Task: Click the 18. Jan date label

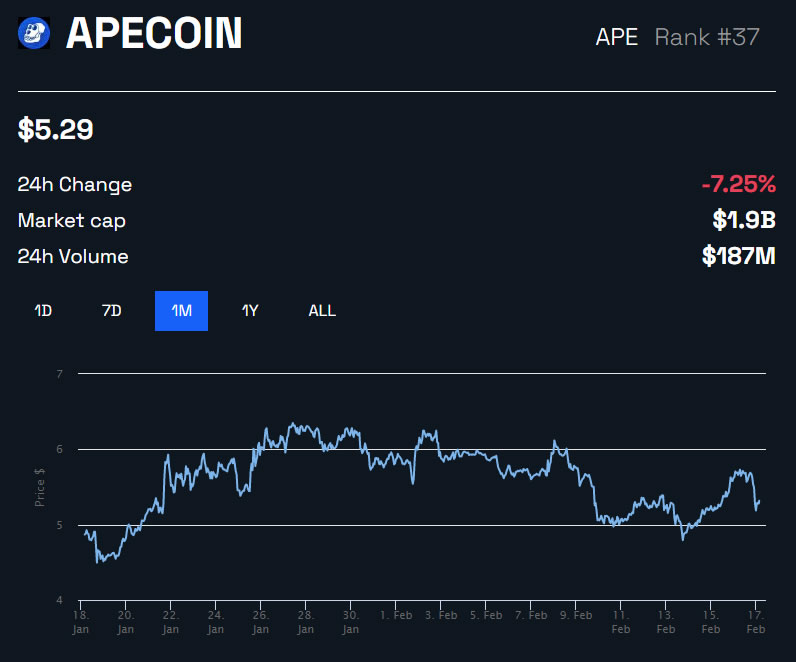Action: 80,622
